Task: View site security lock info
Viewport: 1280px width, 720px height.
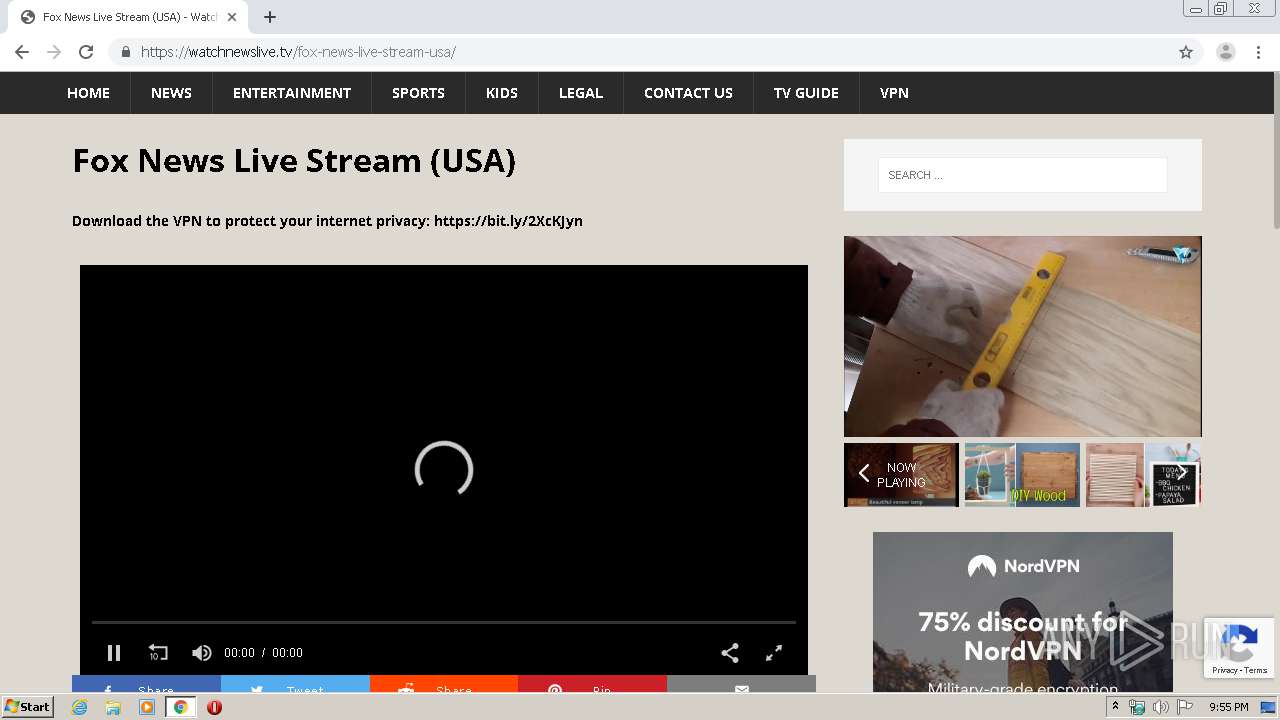Action: point(125,52)
